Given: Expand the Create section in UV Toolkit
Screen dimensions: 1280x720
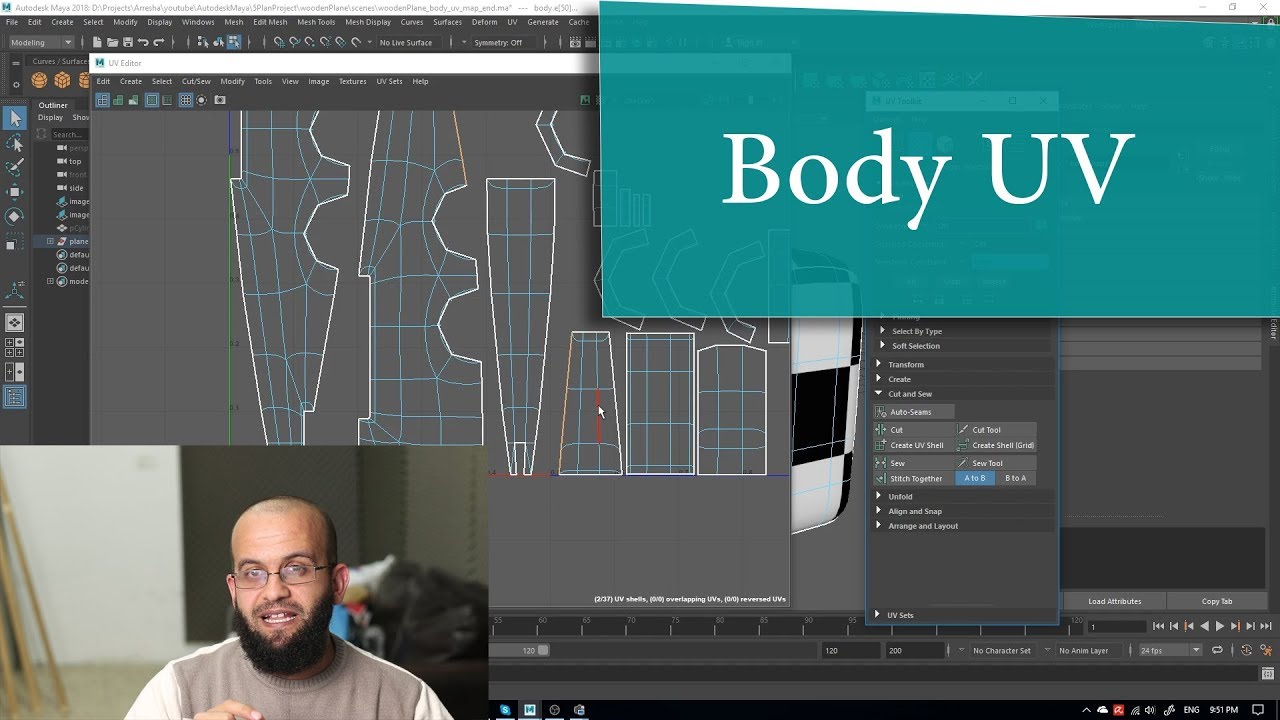Looking at the screenshot, I should point(963,379).
